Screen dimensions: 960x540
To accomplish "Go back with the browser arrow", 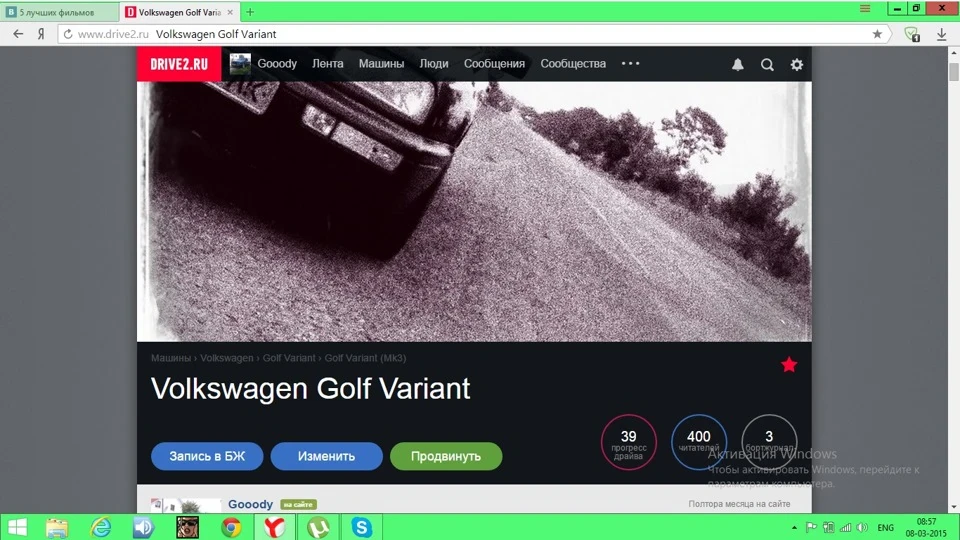I will pyautogui.click(x=18, y=34).
